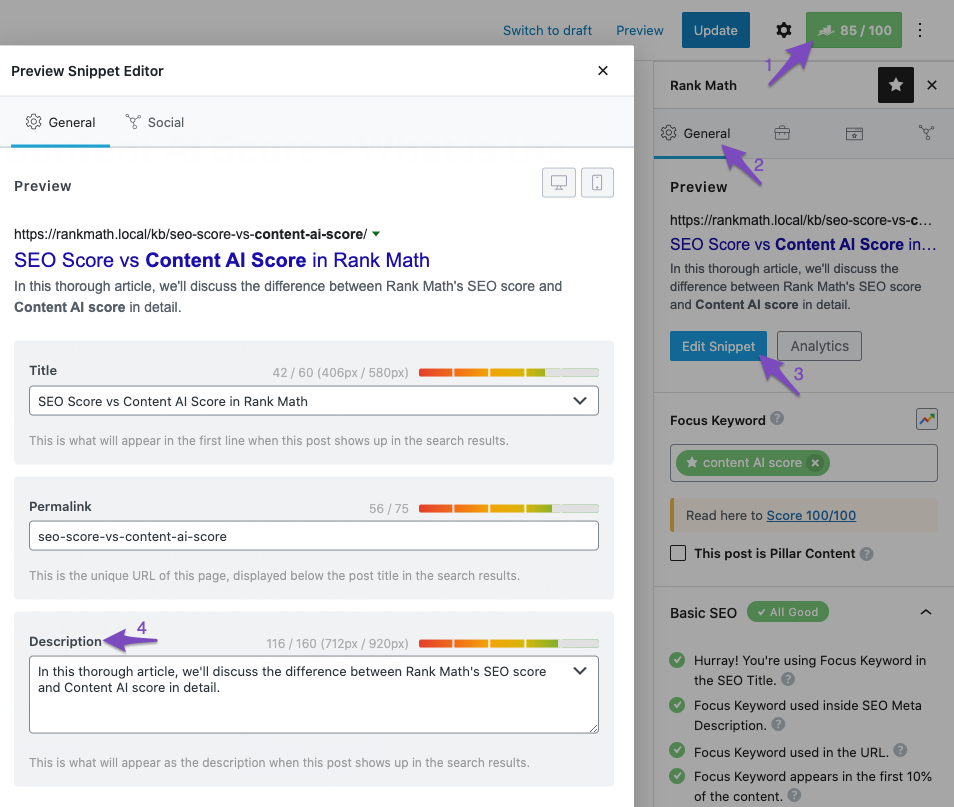The height and width of the screenshot is (807, 954).
Task: Click the Title length progress bar
Action: [x=509, y=372]
